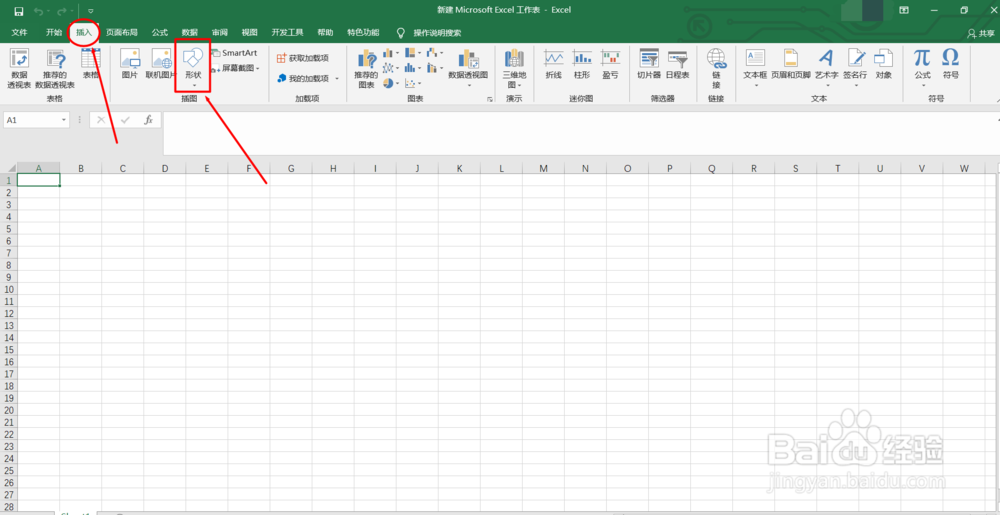Screen dimensions: 1000x515
Task: Click Get Add-ins (获取加载项)
Action: point(302,58)
